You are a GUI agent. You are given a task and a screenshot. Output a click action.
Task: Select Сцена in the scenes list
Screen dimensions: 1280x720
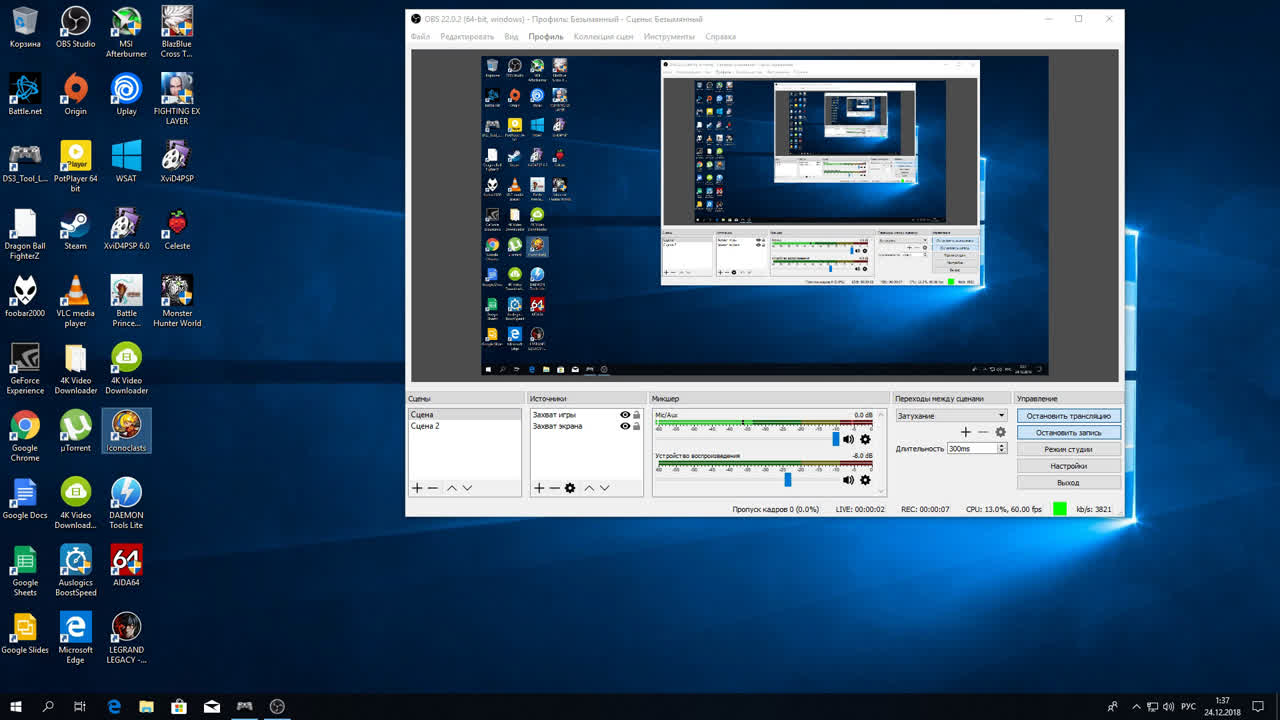(464, 414)
